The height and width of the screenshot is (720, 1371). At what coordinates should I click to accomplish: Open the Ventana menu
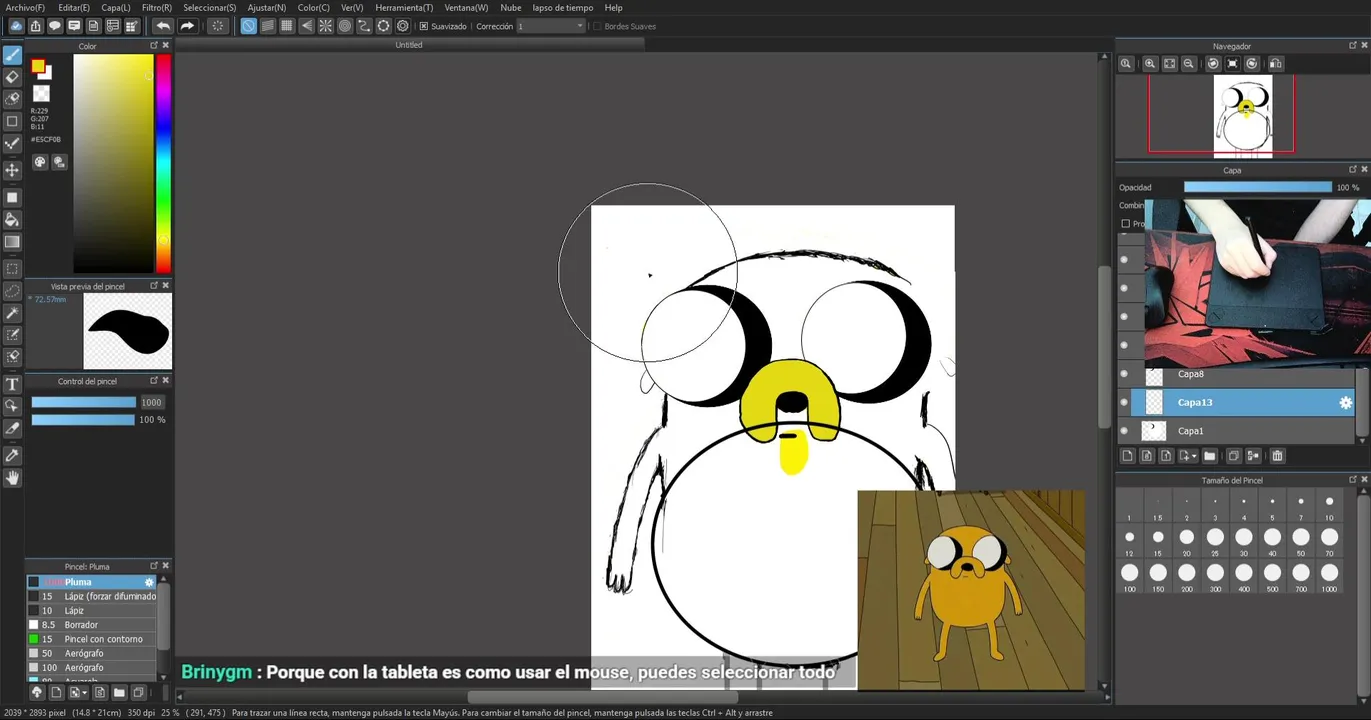(466, 7)
